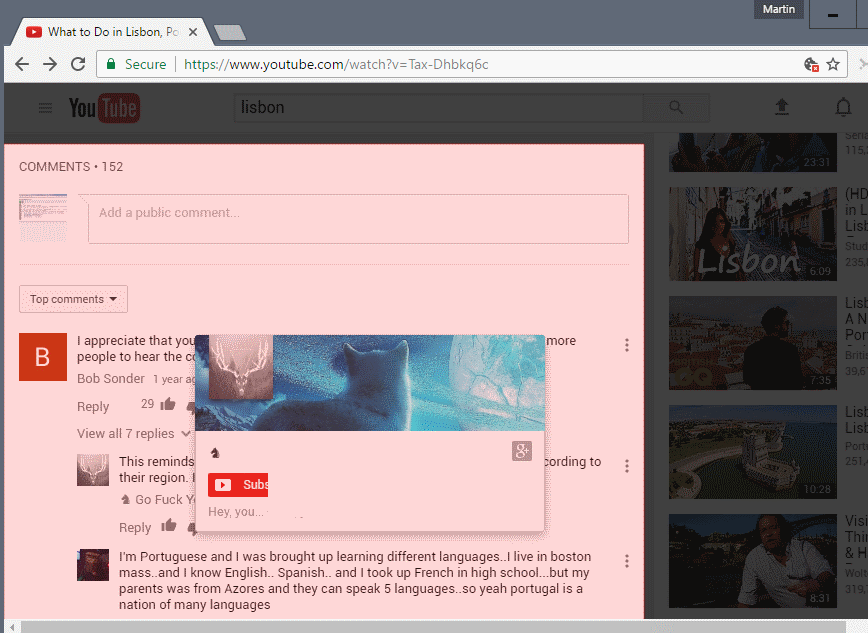Reload the page with the refresh icon
The height and width of the screenshot is (633, 868).
78,63
